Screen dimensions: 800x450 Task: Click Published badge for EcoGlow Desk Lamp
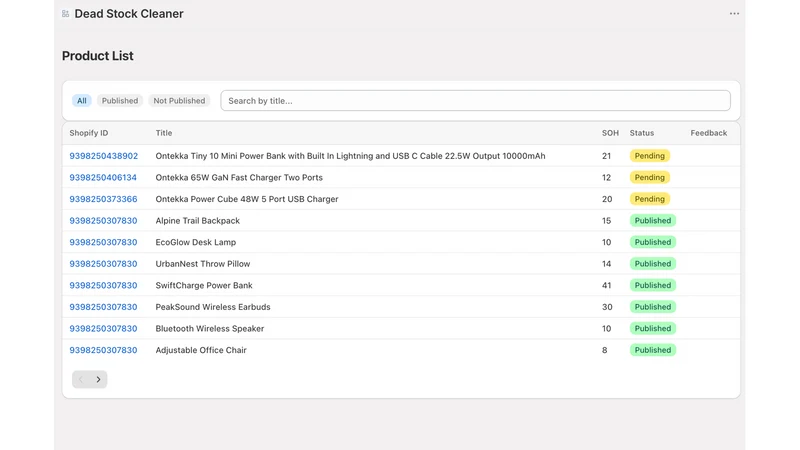coord(653,242)
